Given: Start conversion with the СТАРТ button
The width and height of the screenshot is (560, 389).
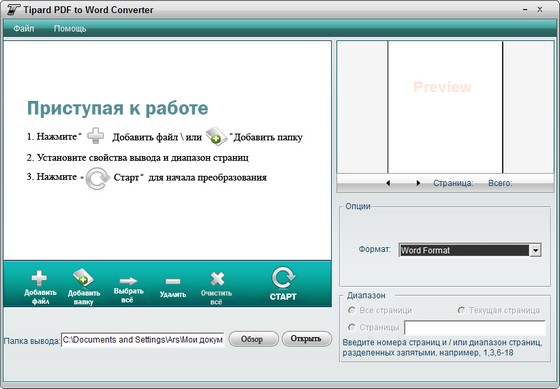Looking at the screenshot, I should 283,284.
